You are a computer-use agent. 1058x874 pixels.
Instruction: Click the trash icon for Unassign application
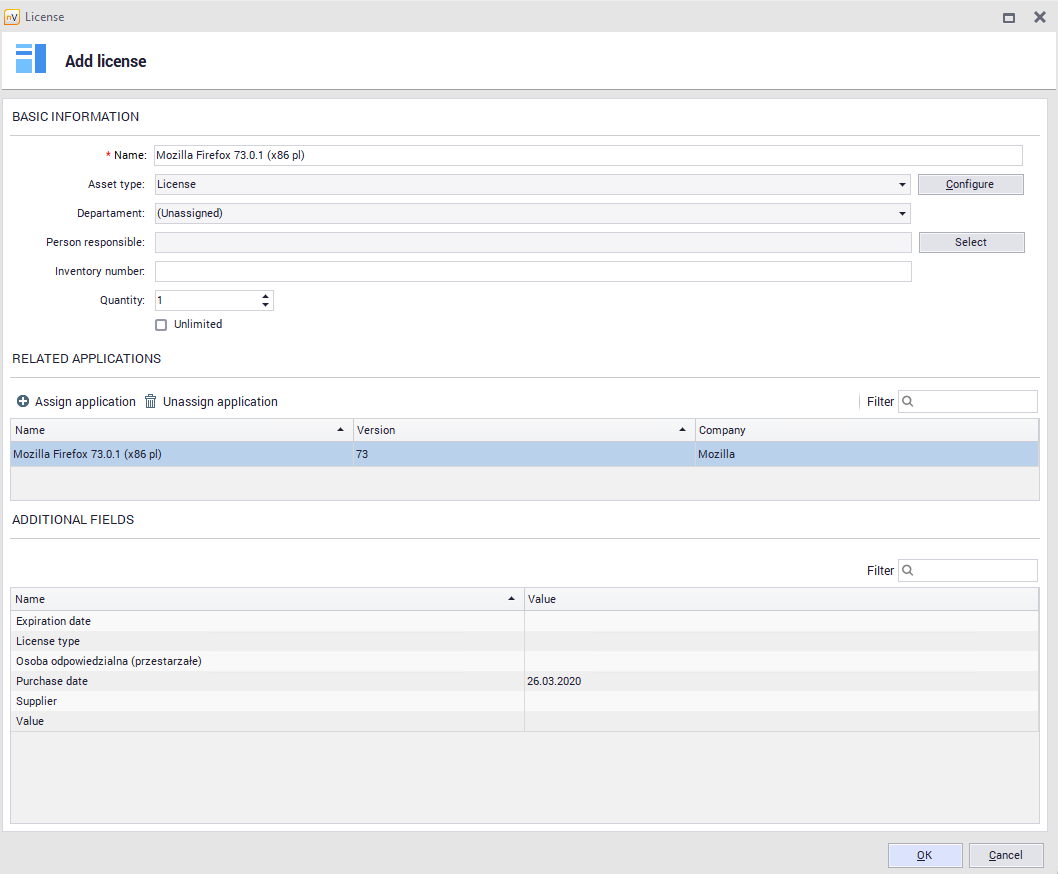pyautogui.click(x=151, y=402)
